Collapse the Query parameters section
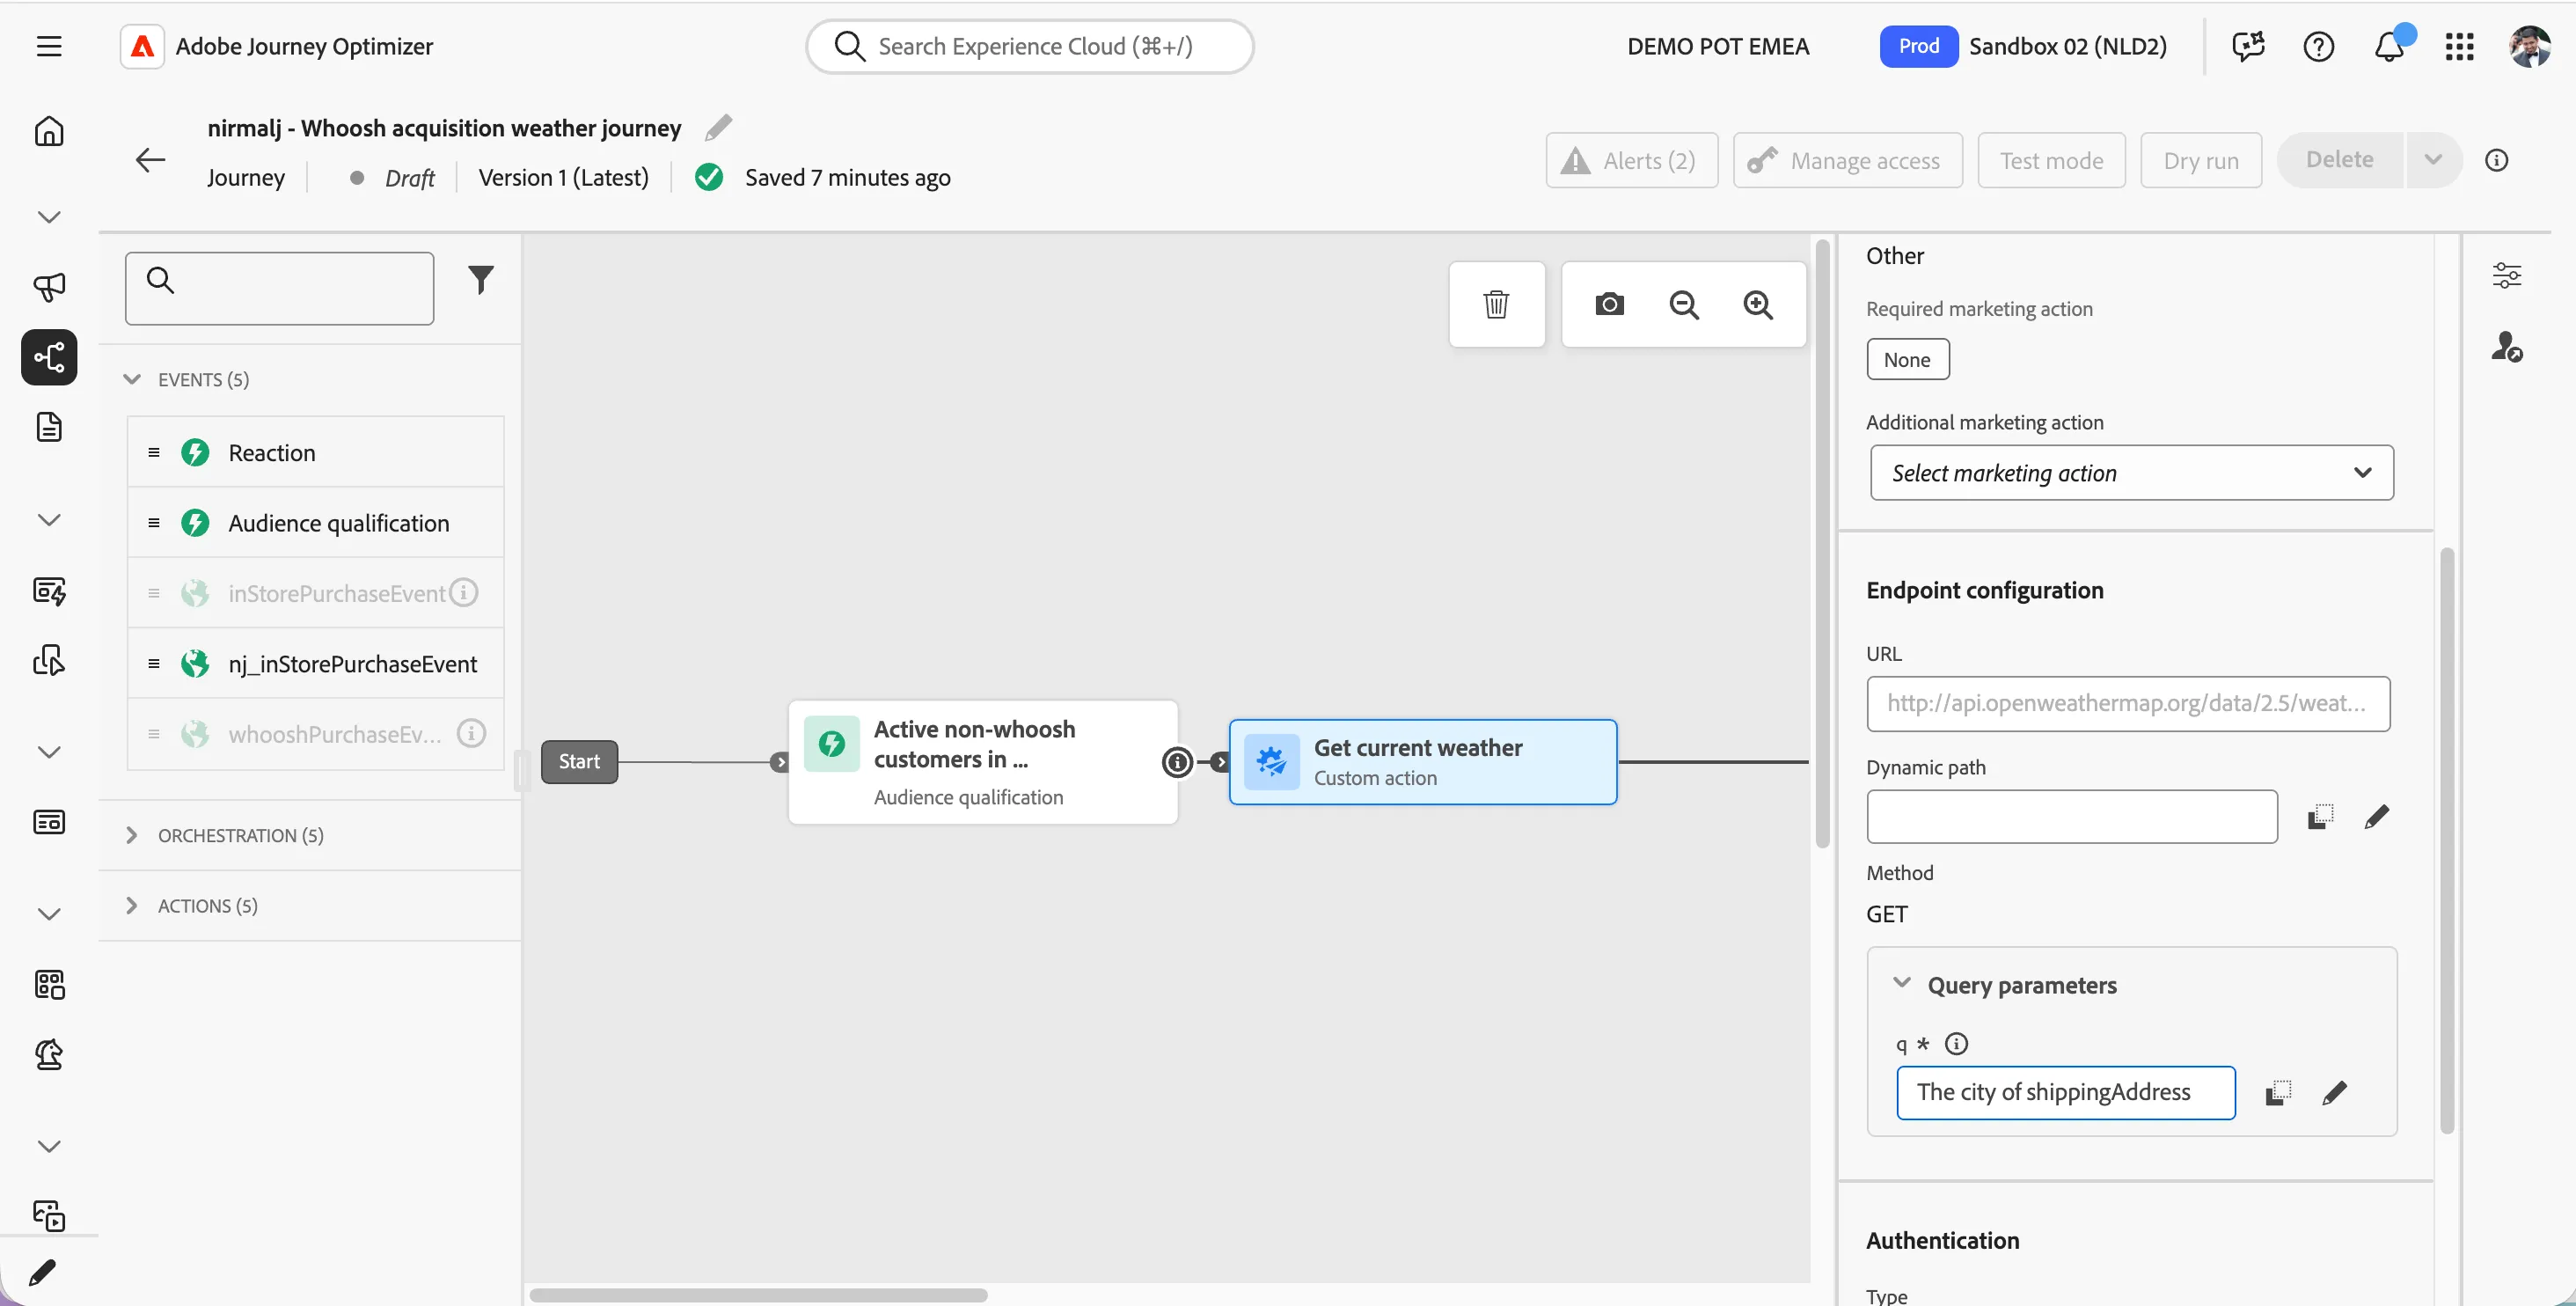2576x1306 pixels. tap(1902, 983)
